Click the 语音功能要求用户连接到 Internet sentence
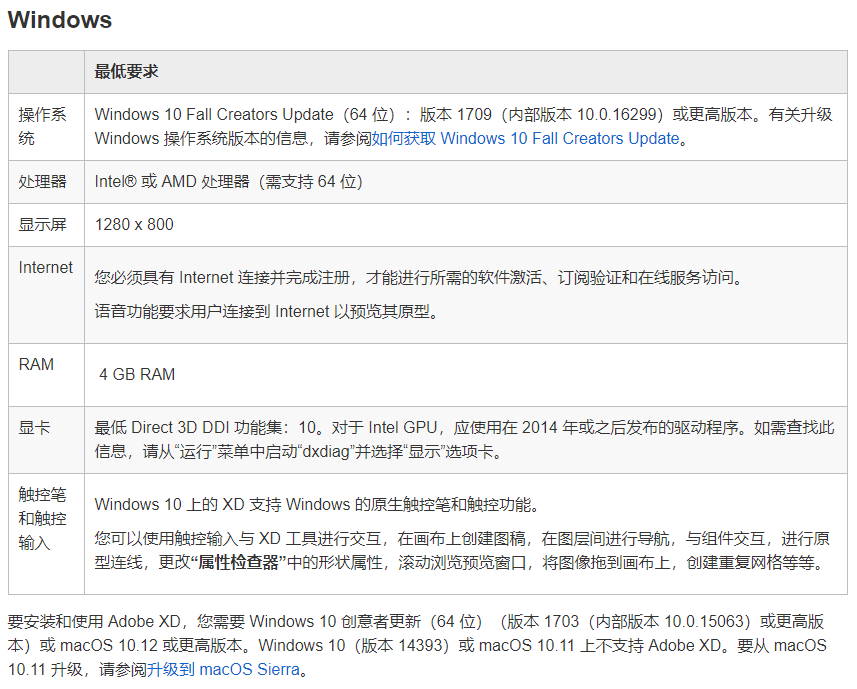 pyautogui.click(x=266, y=311)
